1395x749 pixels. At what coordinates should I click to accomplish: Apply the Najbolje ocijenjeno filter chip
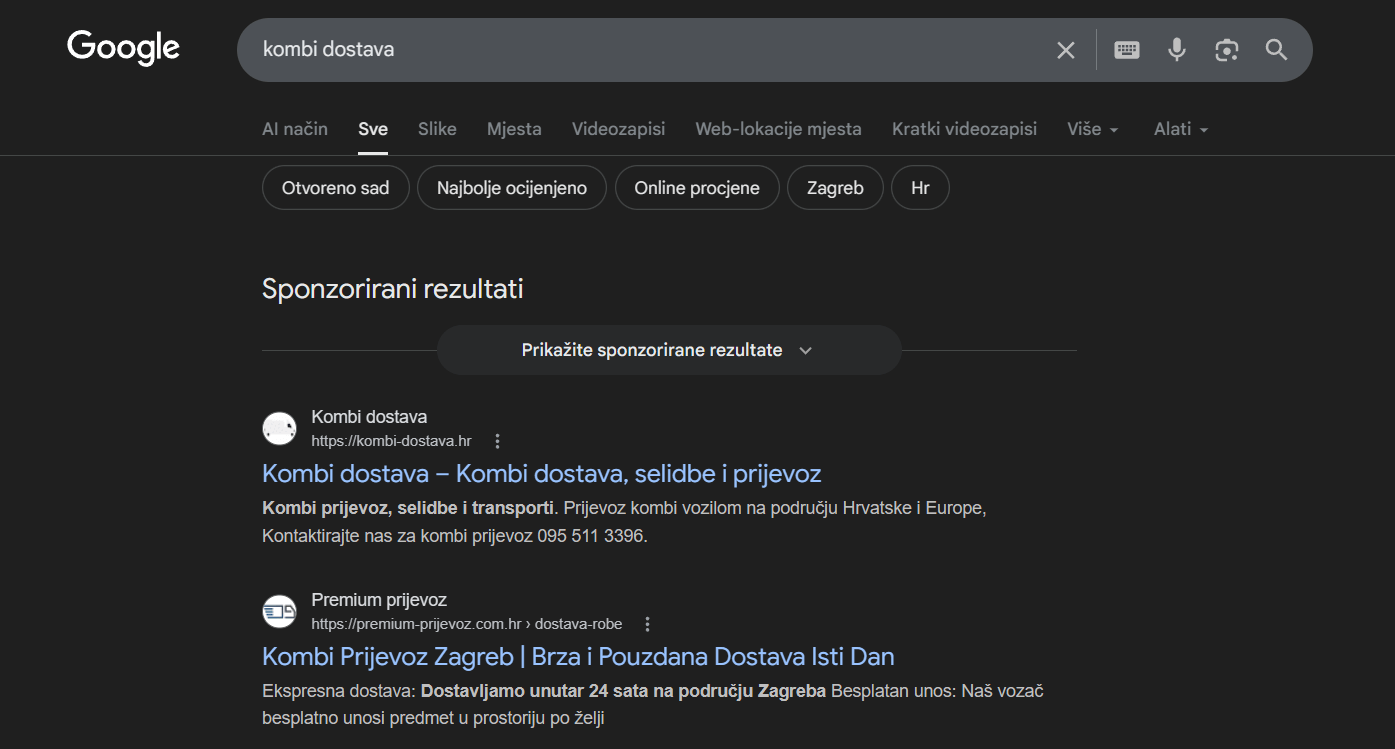tap(512, 188)
